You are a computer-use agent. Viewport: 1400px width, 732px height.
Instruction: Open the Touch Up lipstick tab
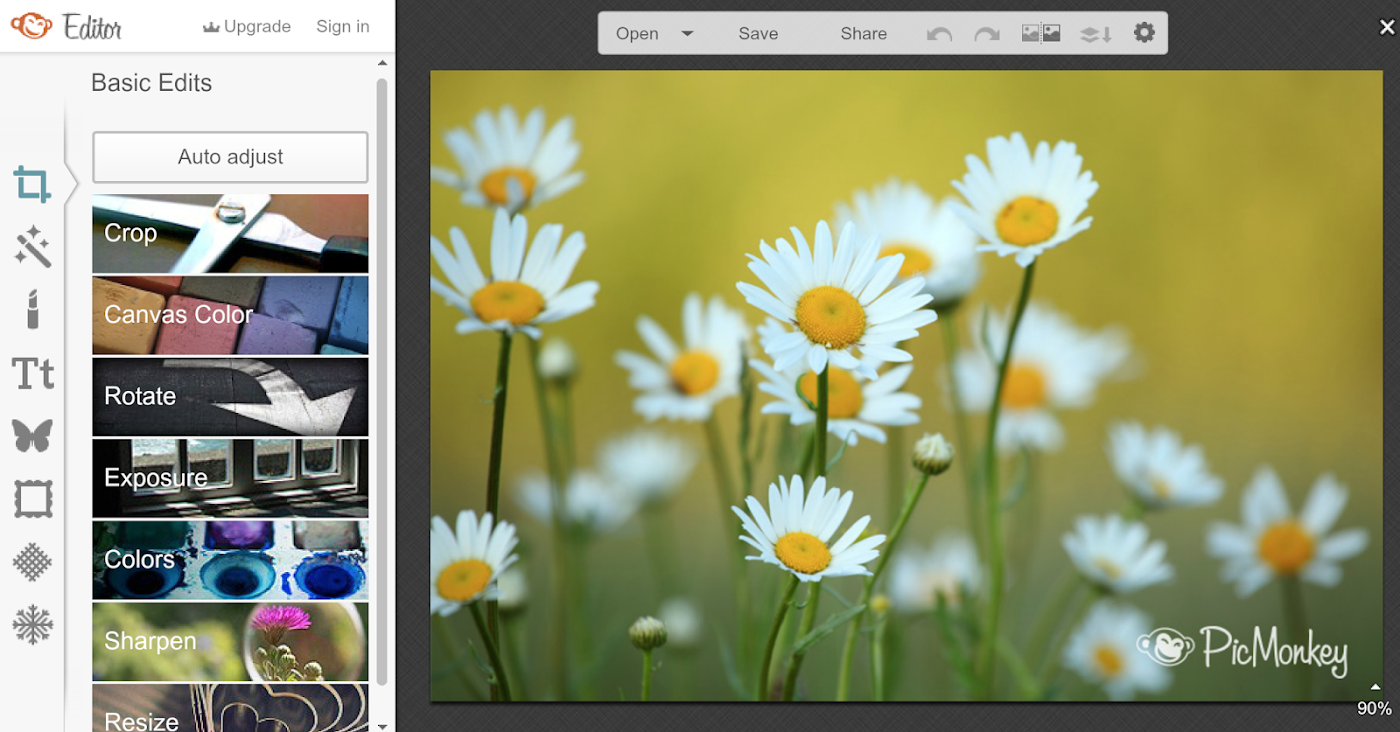click(32, 310)
